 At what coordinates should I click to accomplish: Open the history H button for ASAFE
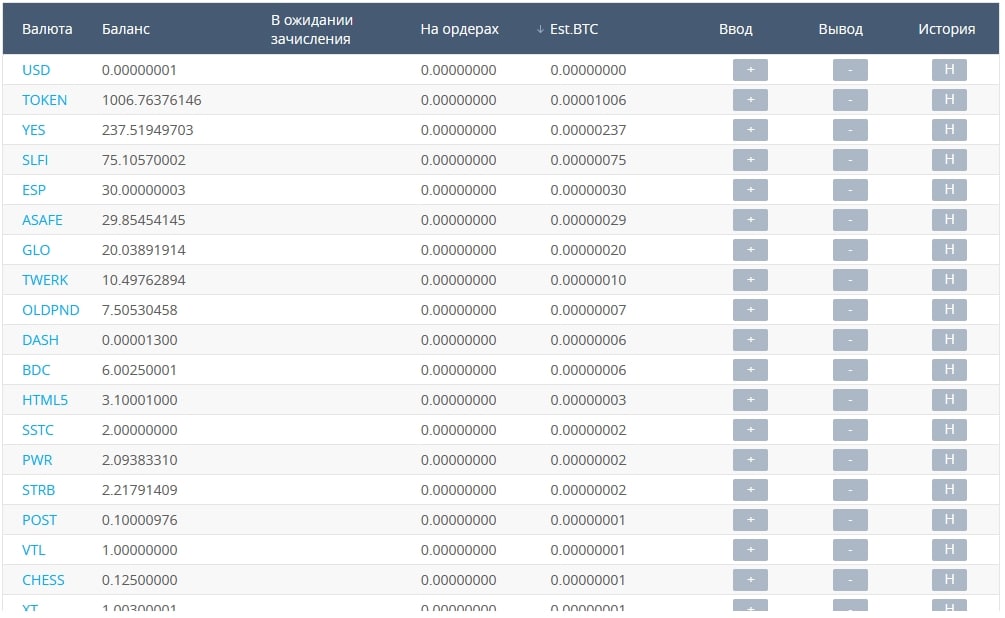click(949, 220)
